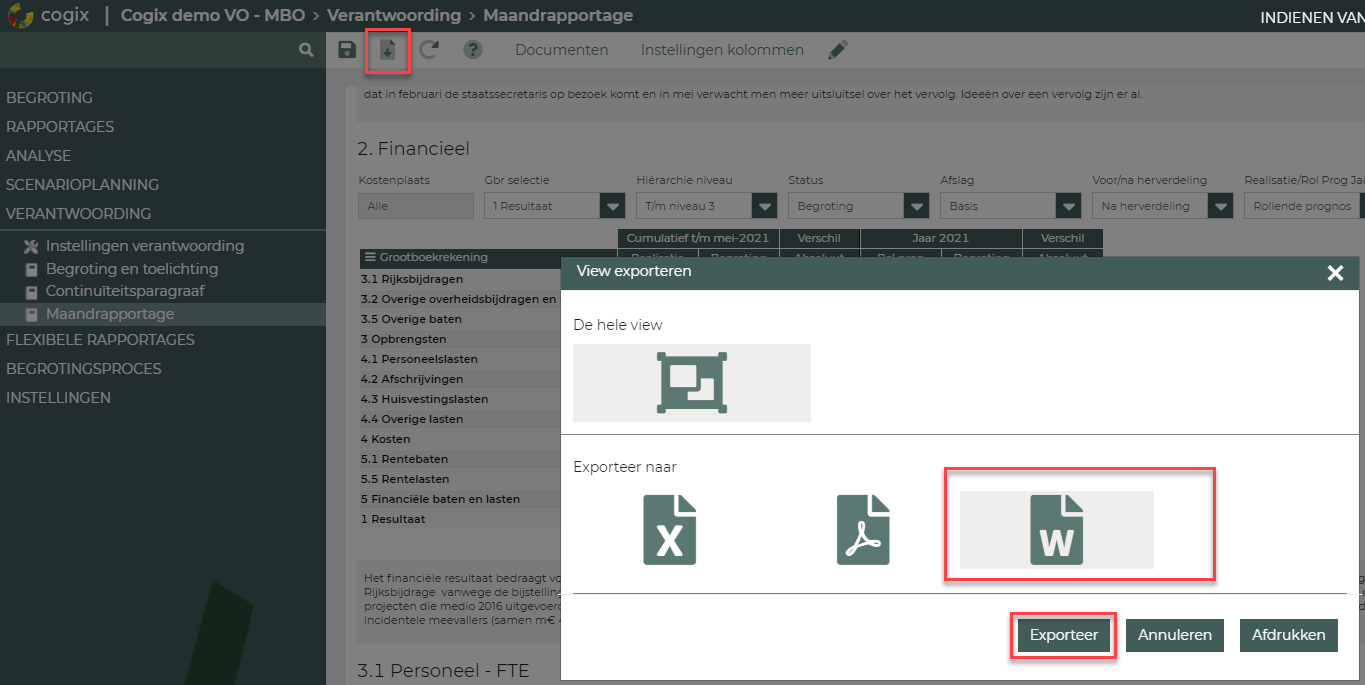
Task: Click the 4.4 Overige lasten row
Action: [x=459, y=419]
